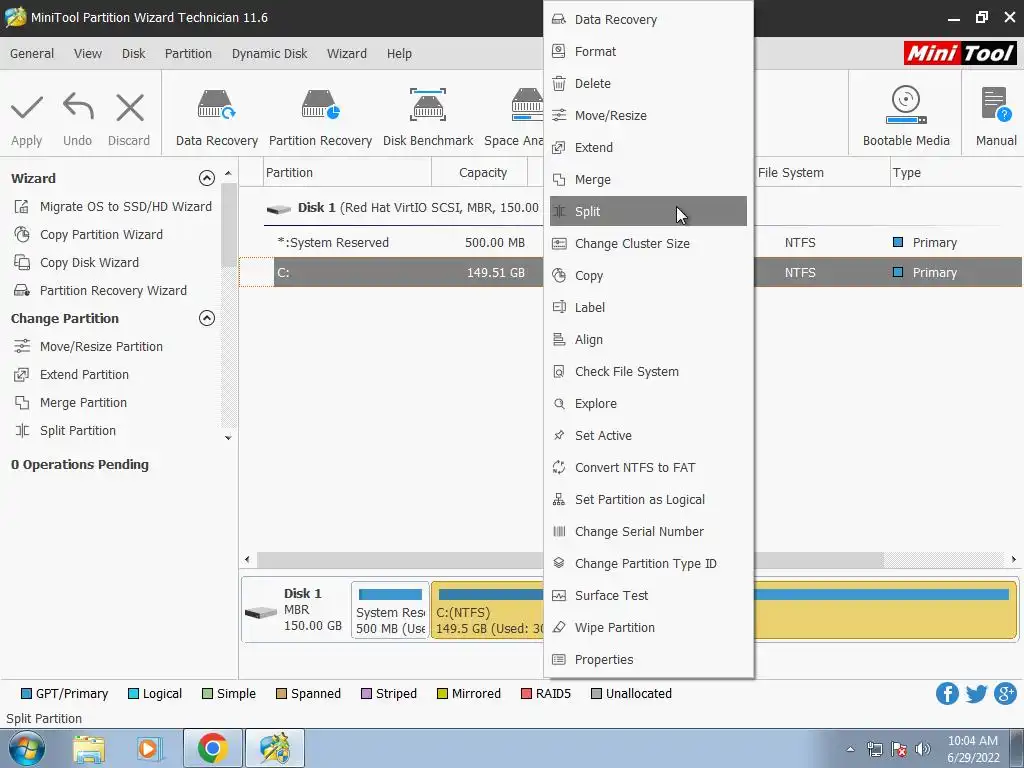
Task: Click Move/Resize Partition in sidebar
Action: click(x=89, y=347)
